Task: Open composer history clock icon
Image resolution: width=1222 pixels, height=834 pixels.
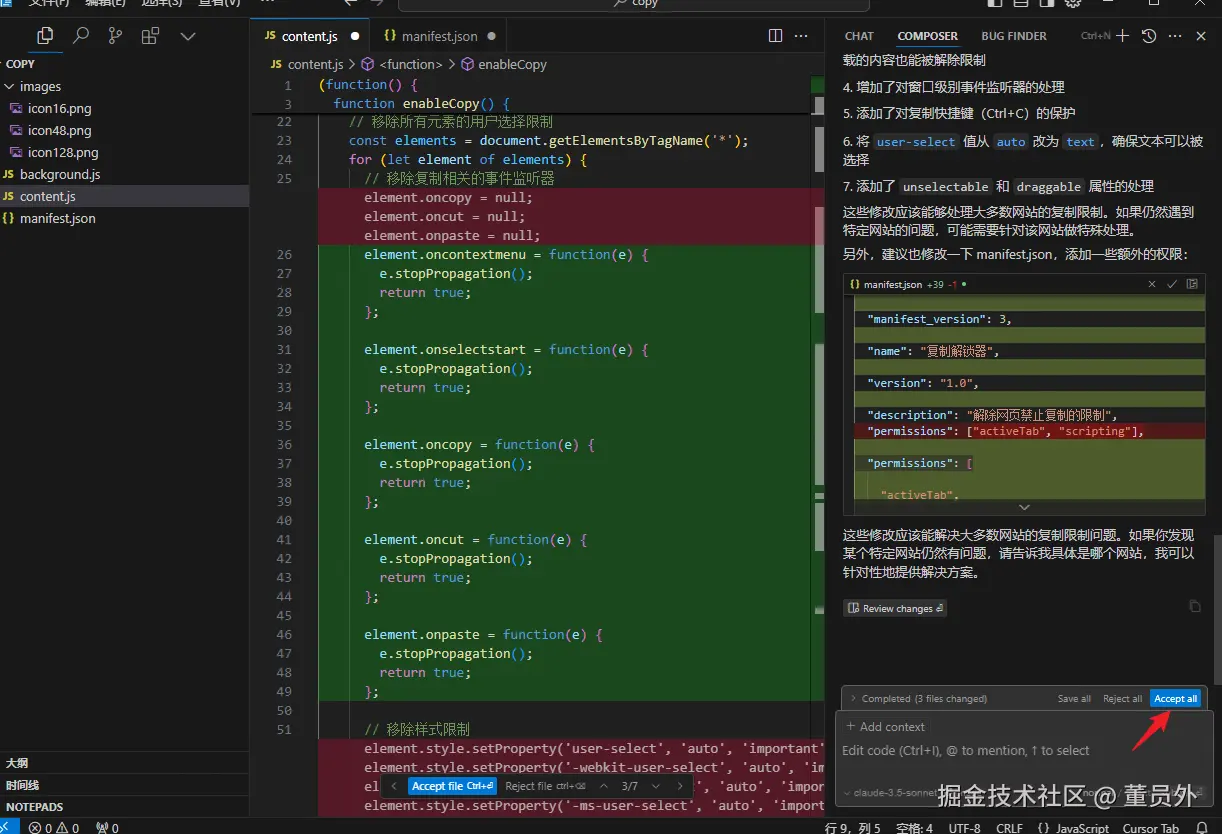Action: coord(1149,36)
